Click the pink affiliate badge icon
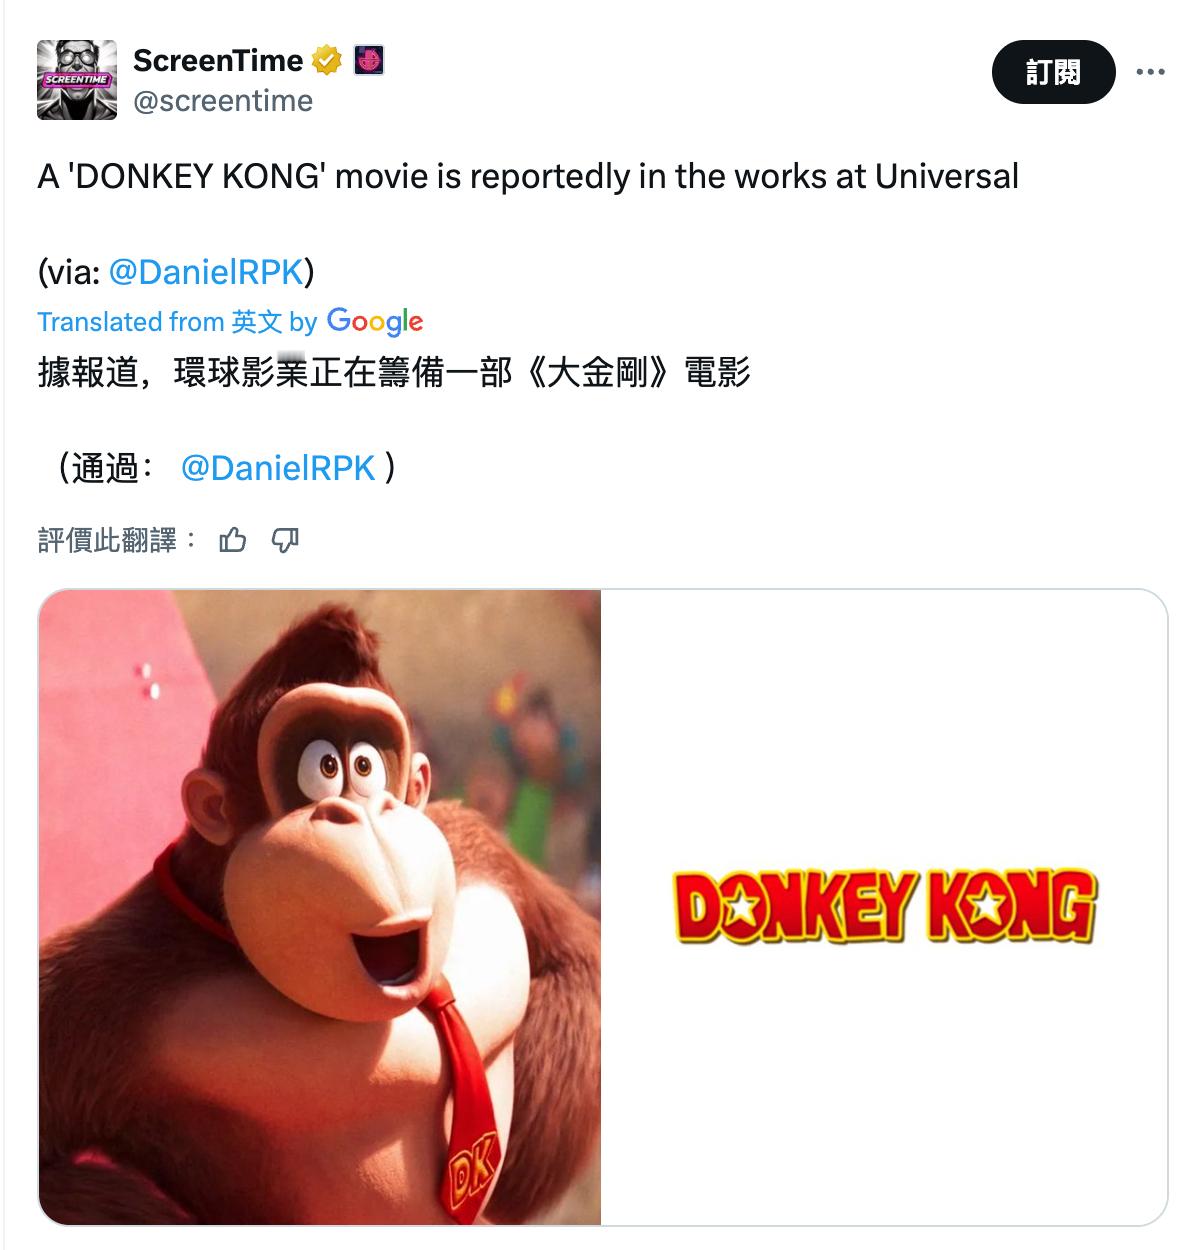 point(370,61)
